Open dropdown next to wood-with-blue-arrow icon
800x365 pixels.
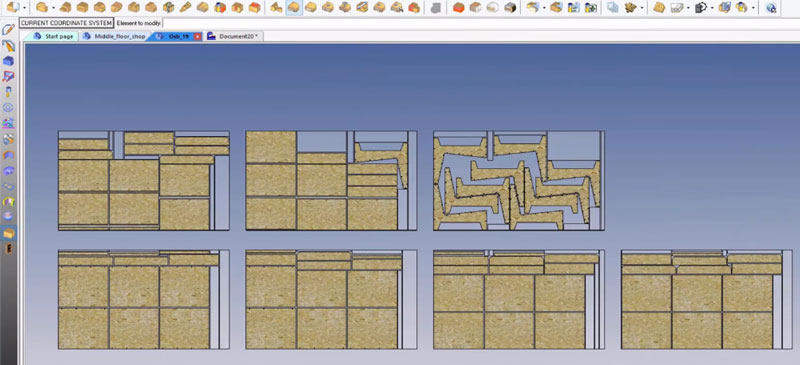click(544, 8)
